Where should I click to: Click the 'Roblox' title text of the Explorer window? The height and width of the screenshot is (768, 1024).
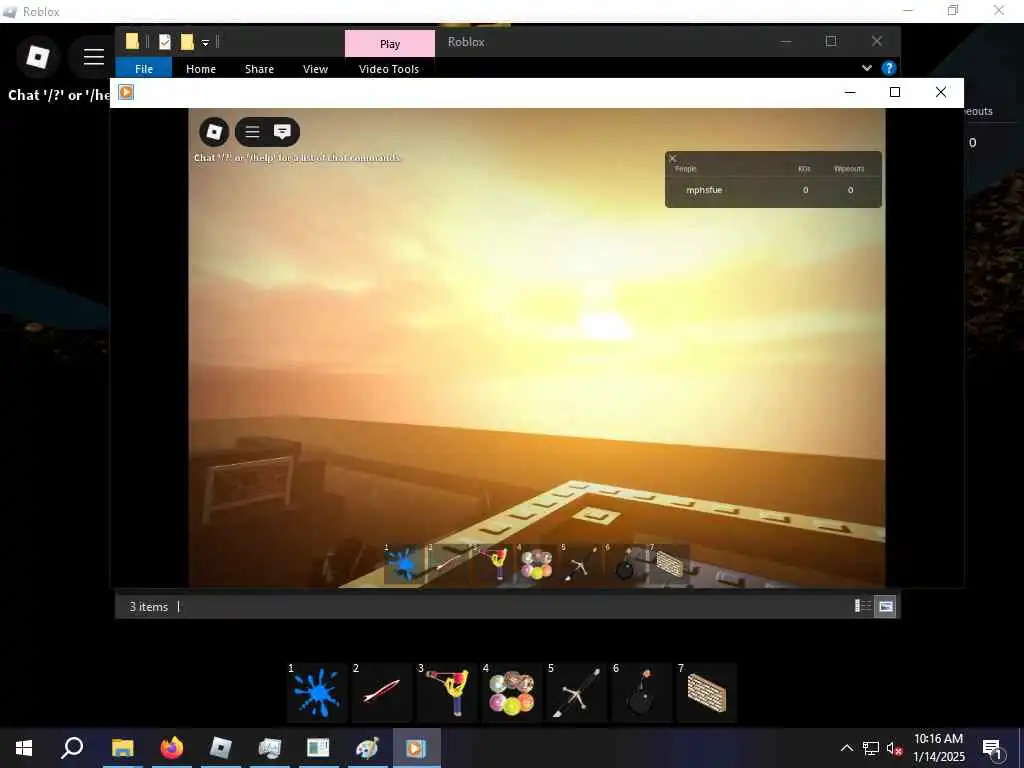[466, 42]
